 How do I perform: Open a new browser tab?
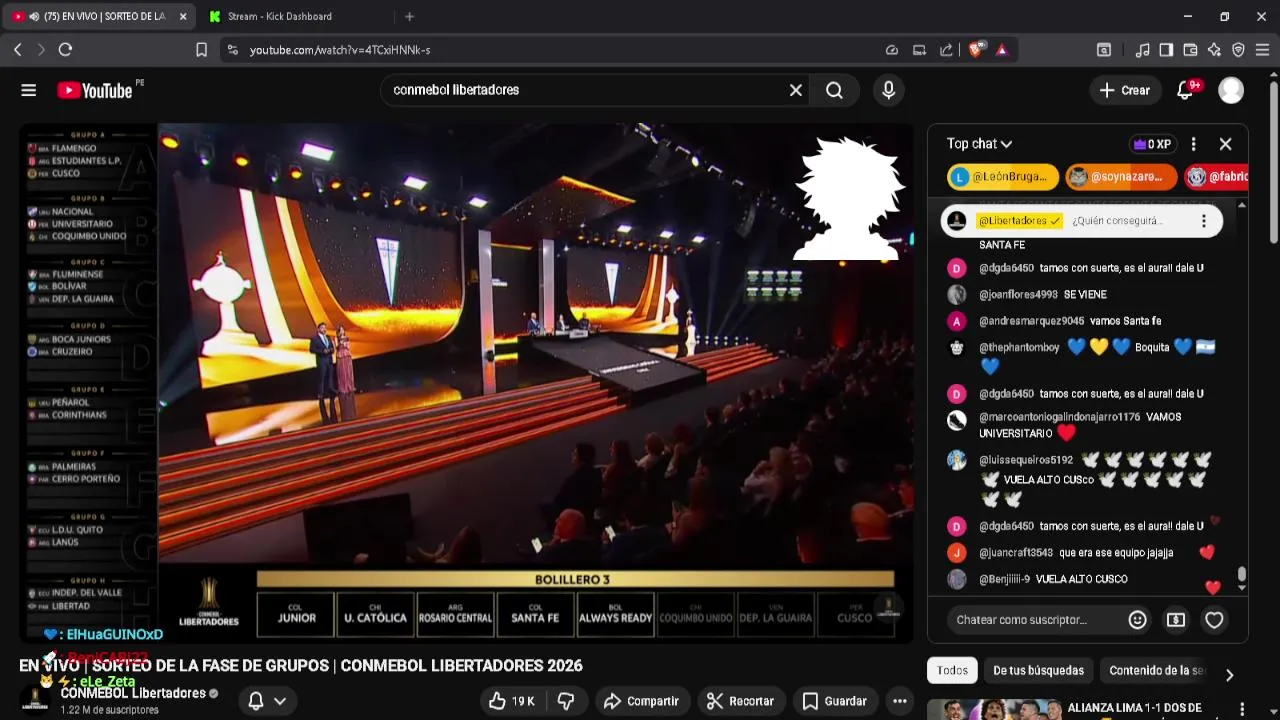(x=409, y=16)
